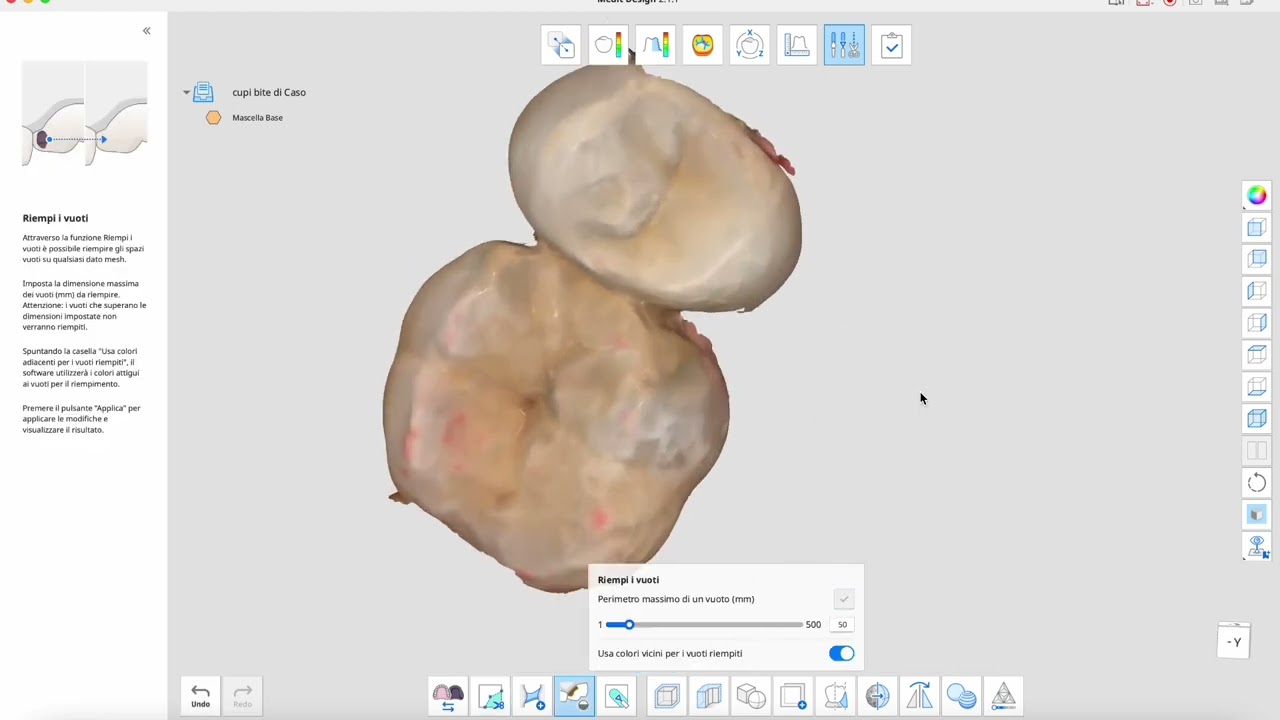The image size is (1280, 720).
Task: Collapse the left help panel with double chevron
Action: (146, 31)
